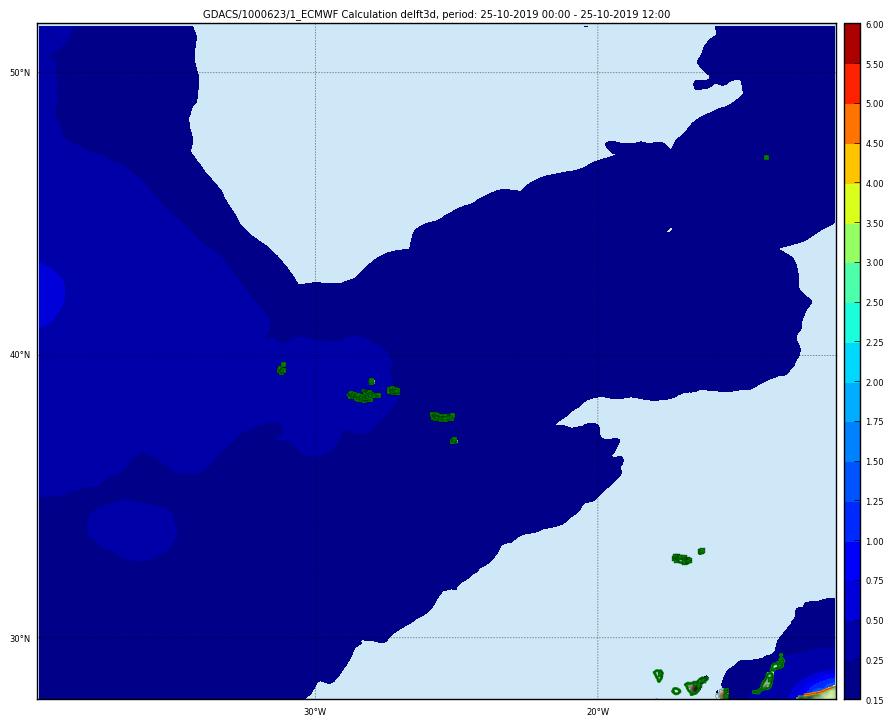
Task: Click the 3.00 tick label on the colorbar
Action: (x=874, y=263)
